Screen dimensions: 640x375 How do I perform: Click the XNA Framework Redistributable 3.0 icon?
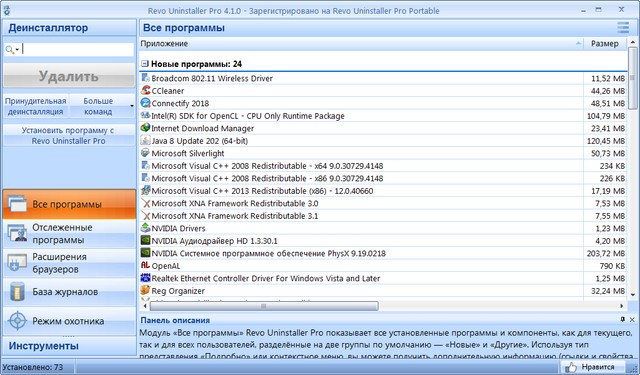point(145,203)
